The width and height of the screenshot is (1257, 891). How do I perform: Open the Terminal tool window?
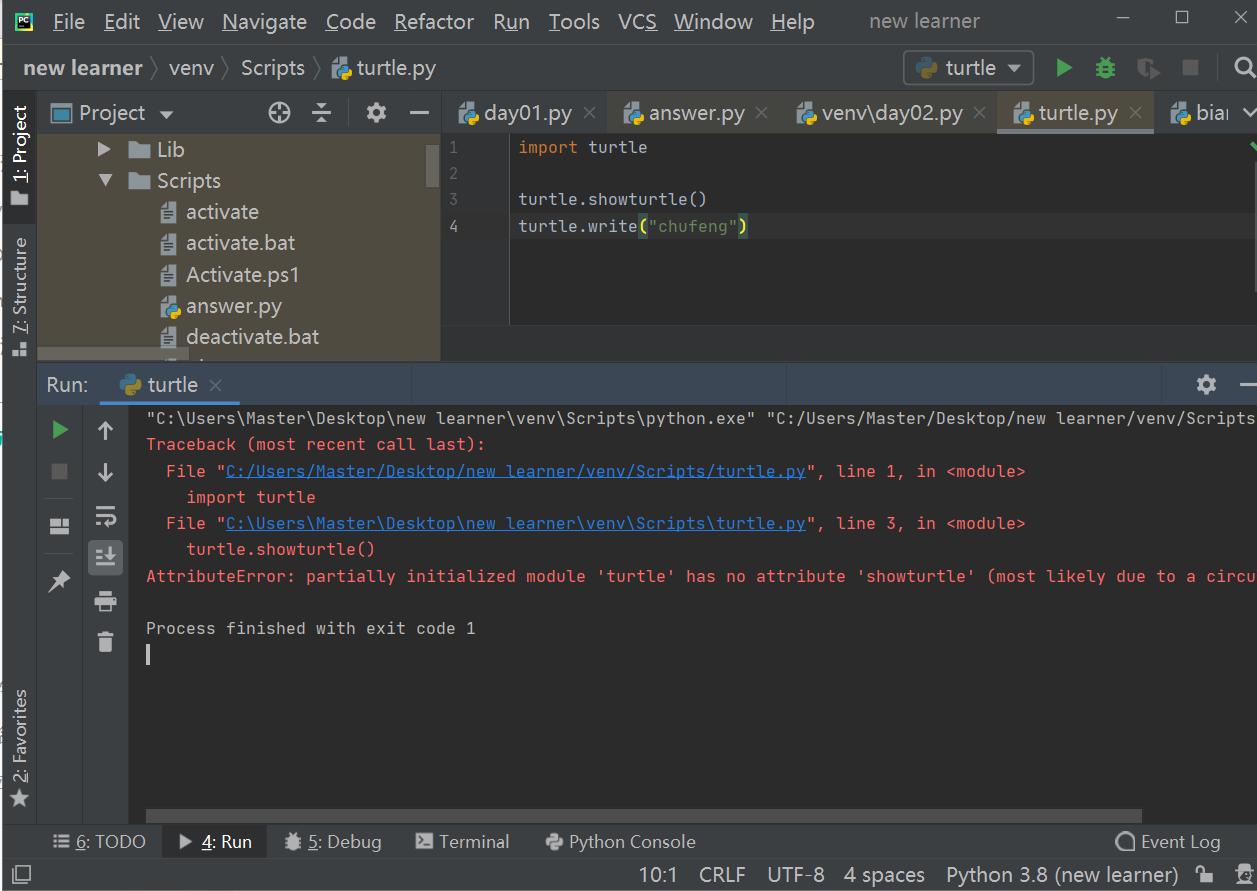[462, 841]
